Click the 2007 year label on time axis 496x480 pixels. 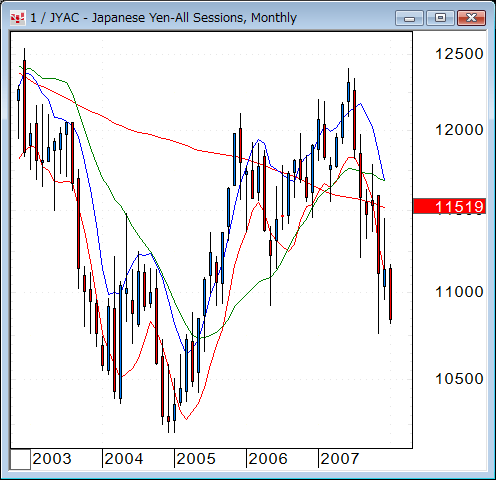coord(340,459)
